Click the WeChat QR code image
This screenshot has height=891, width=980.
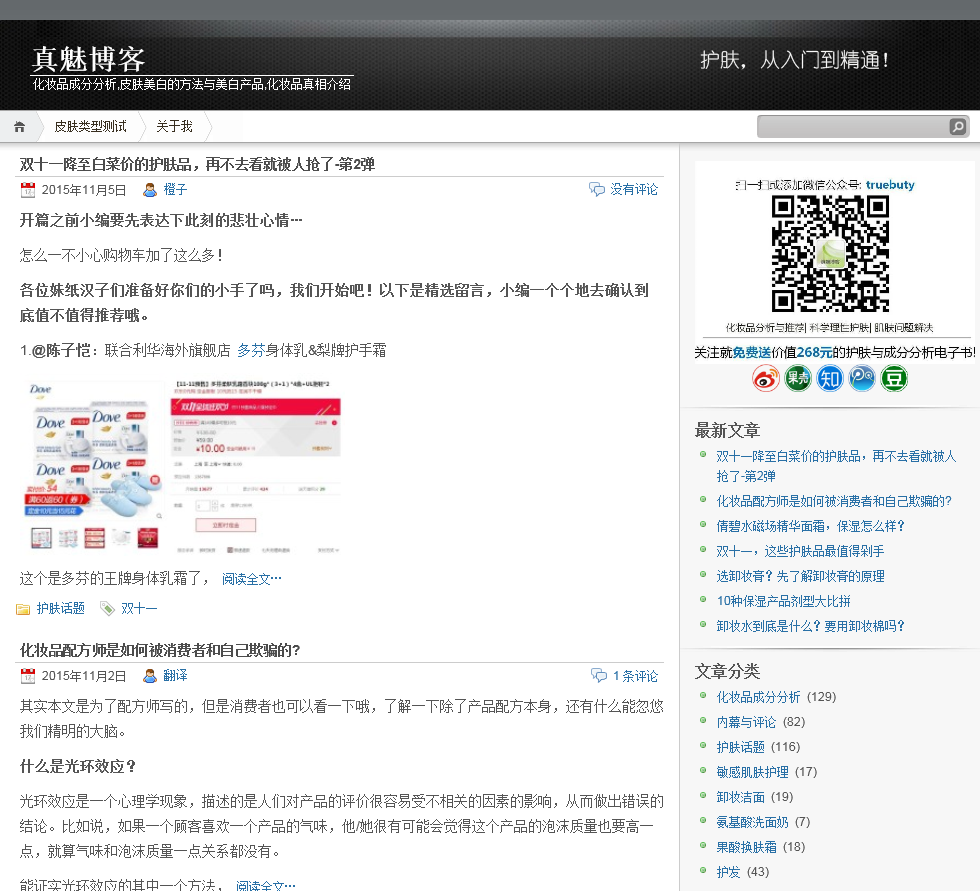click(830, 253)
